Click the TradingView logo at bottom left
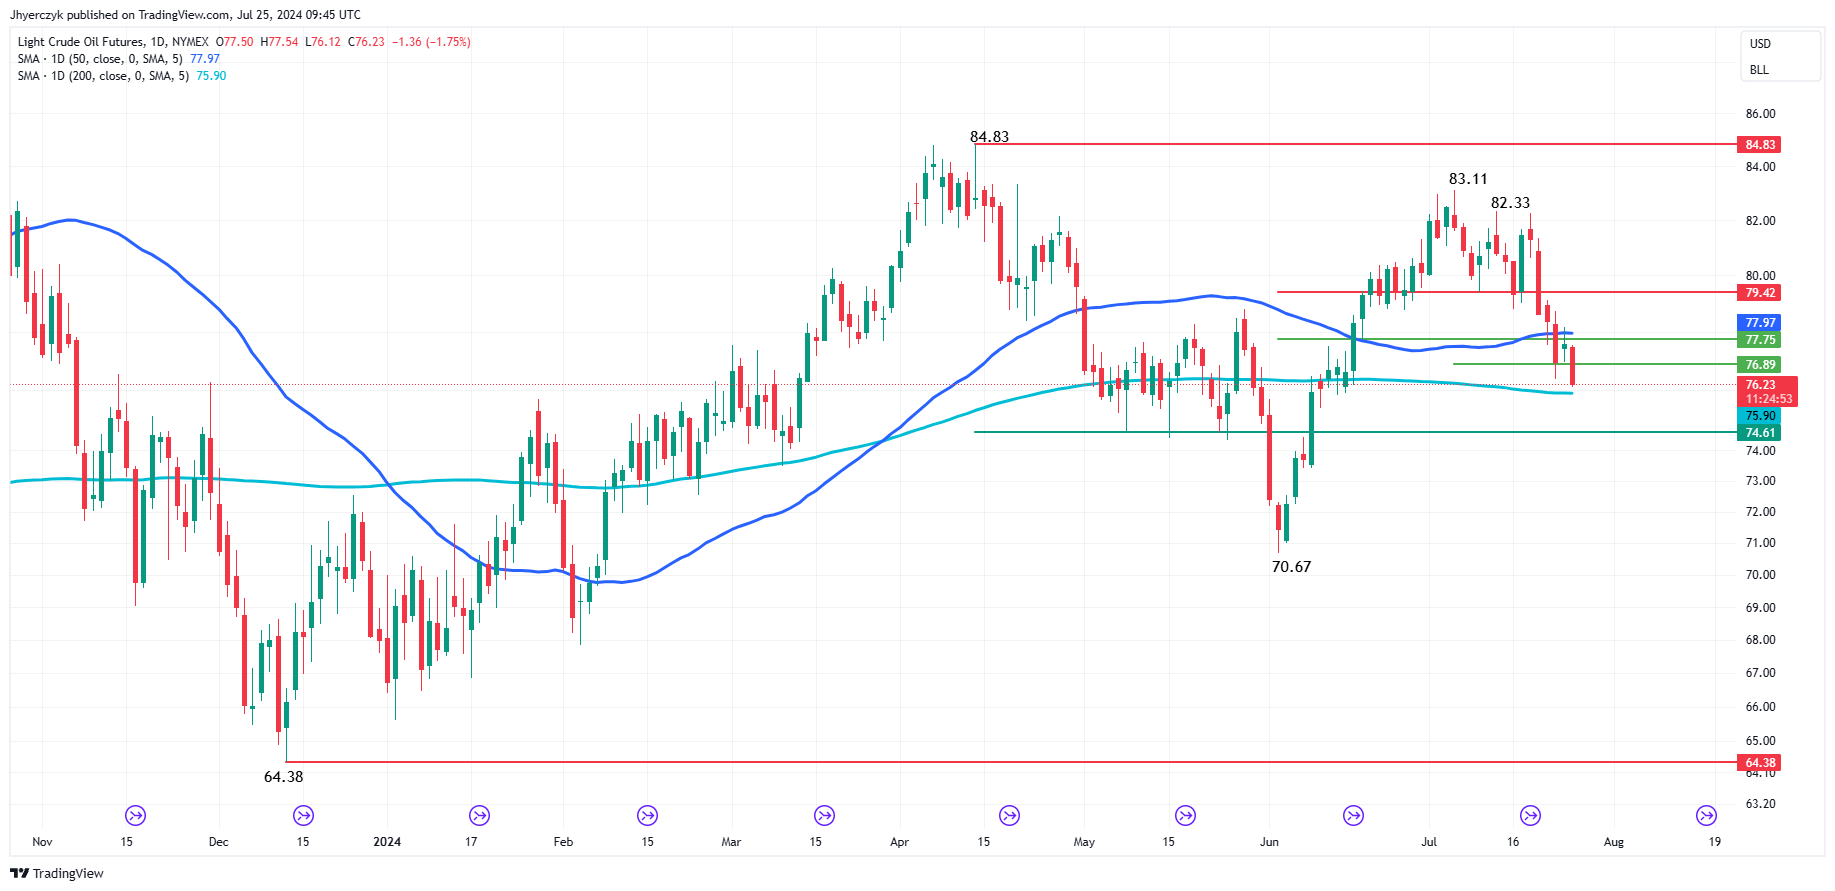 (x=57, y=873)
